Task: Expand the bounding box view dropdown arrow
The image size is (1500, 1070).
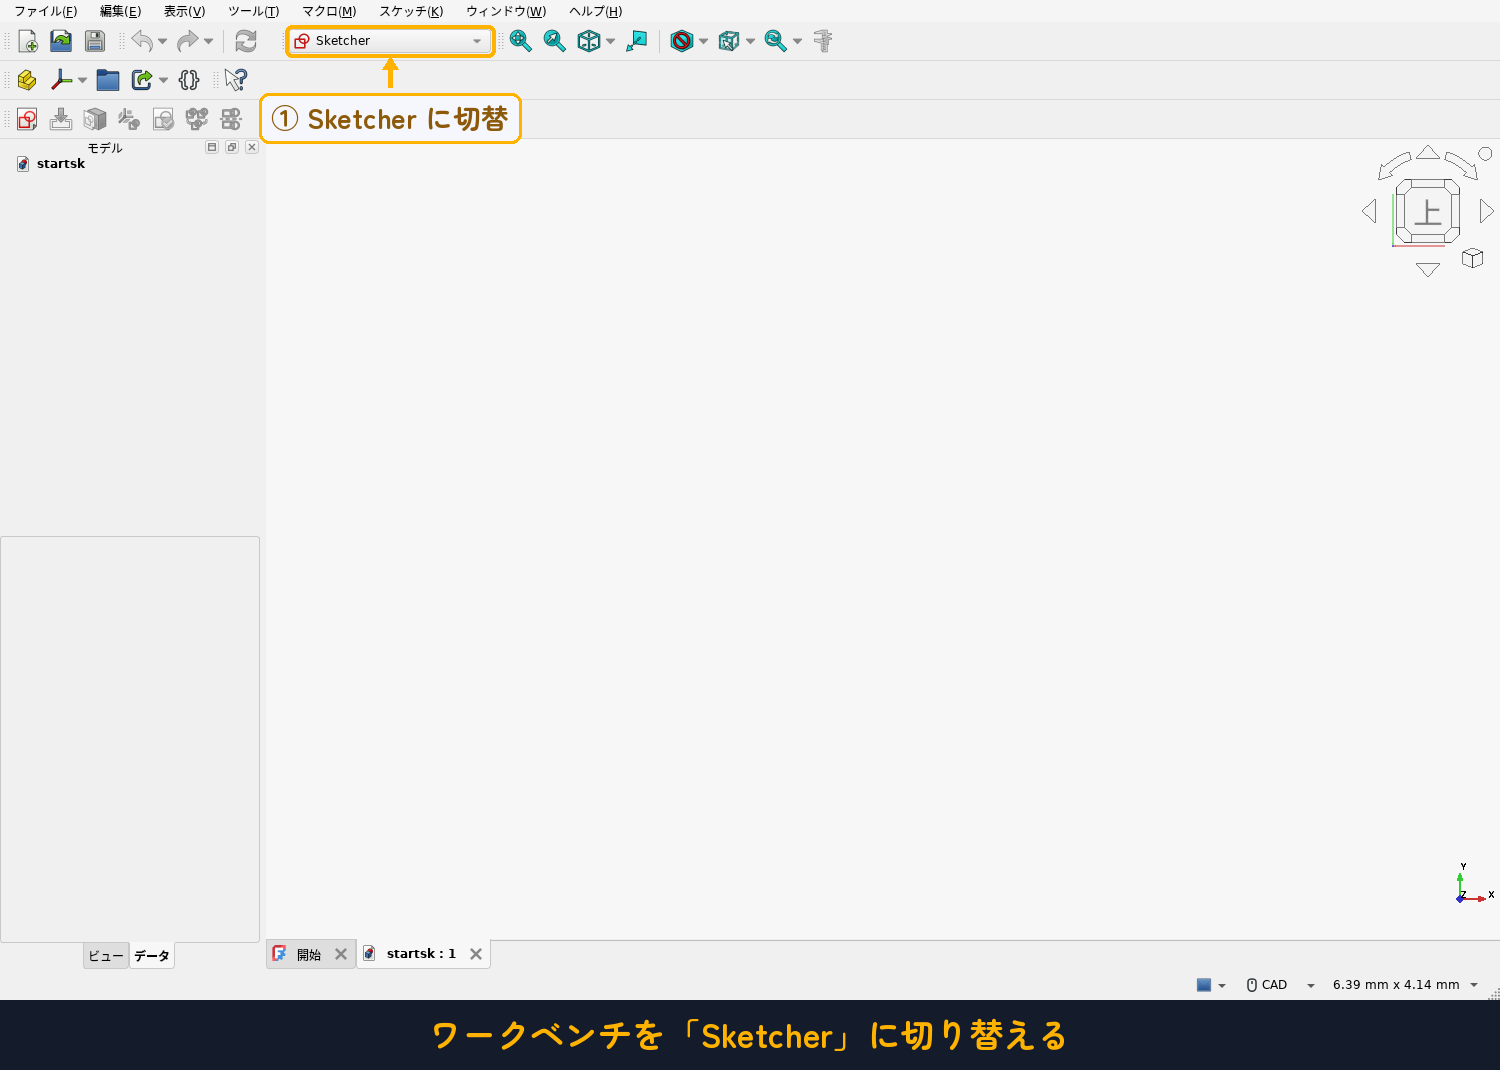Action: (x=750, y=41)
